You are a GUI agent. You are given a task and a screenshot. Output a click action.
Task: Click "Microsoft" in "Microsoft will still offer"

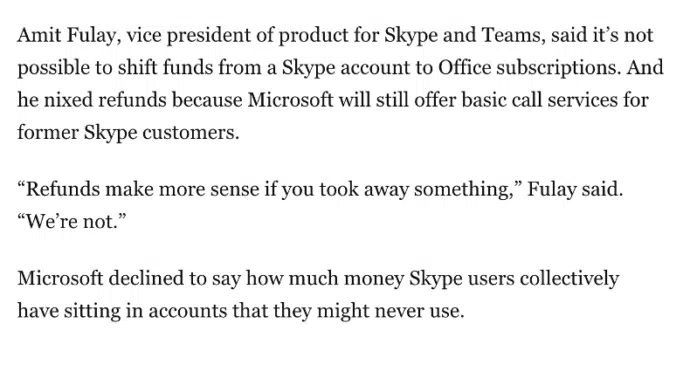(290, 100)
